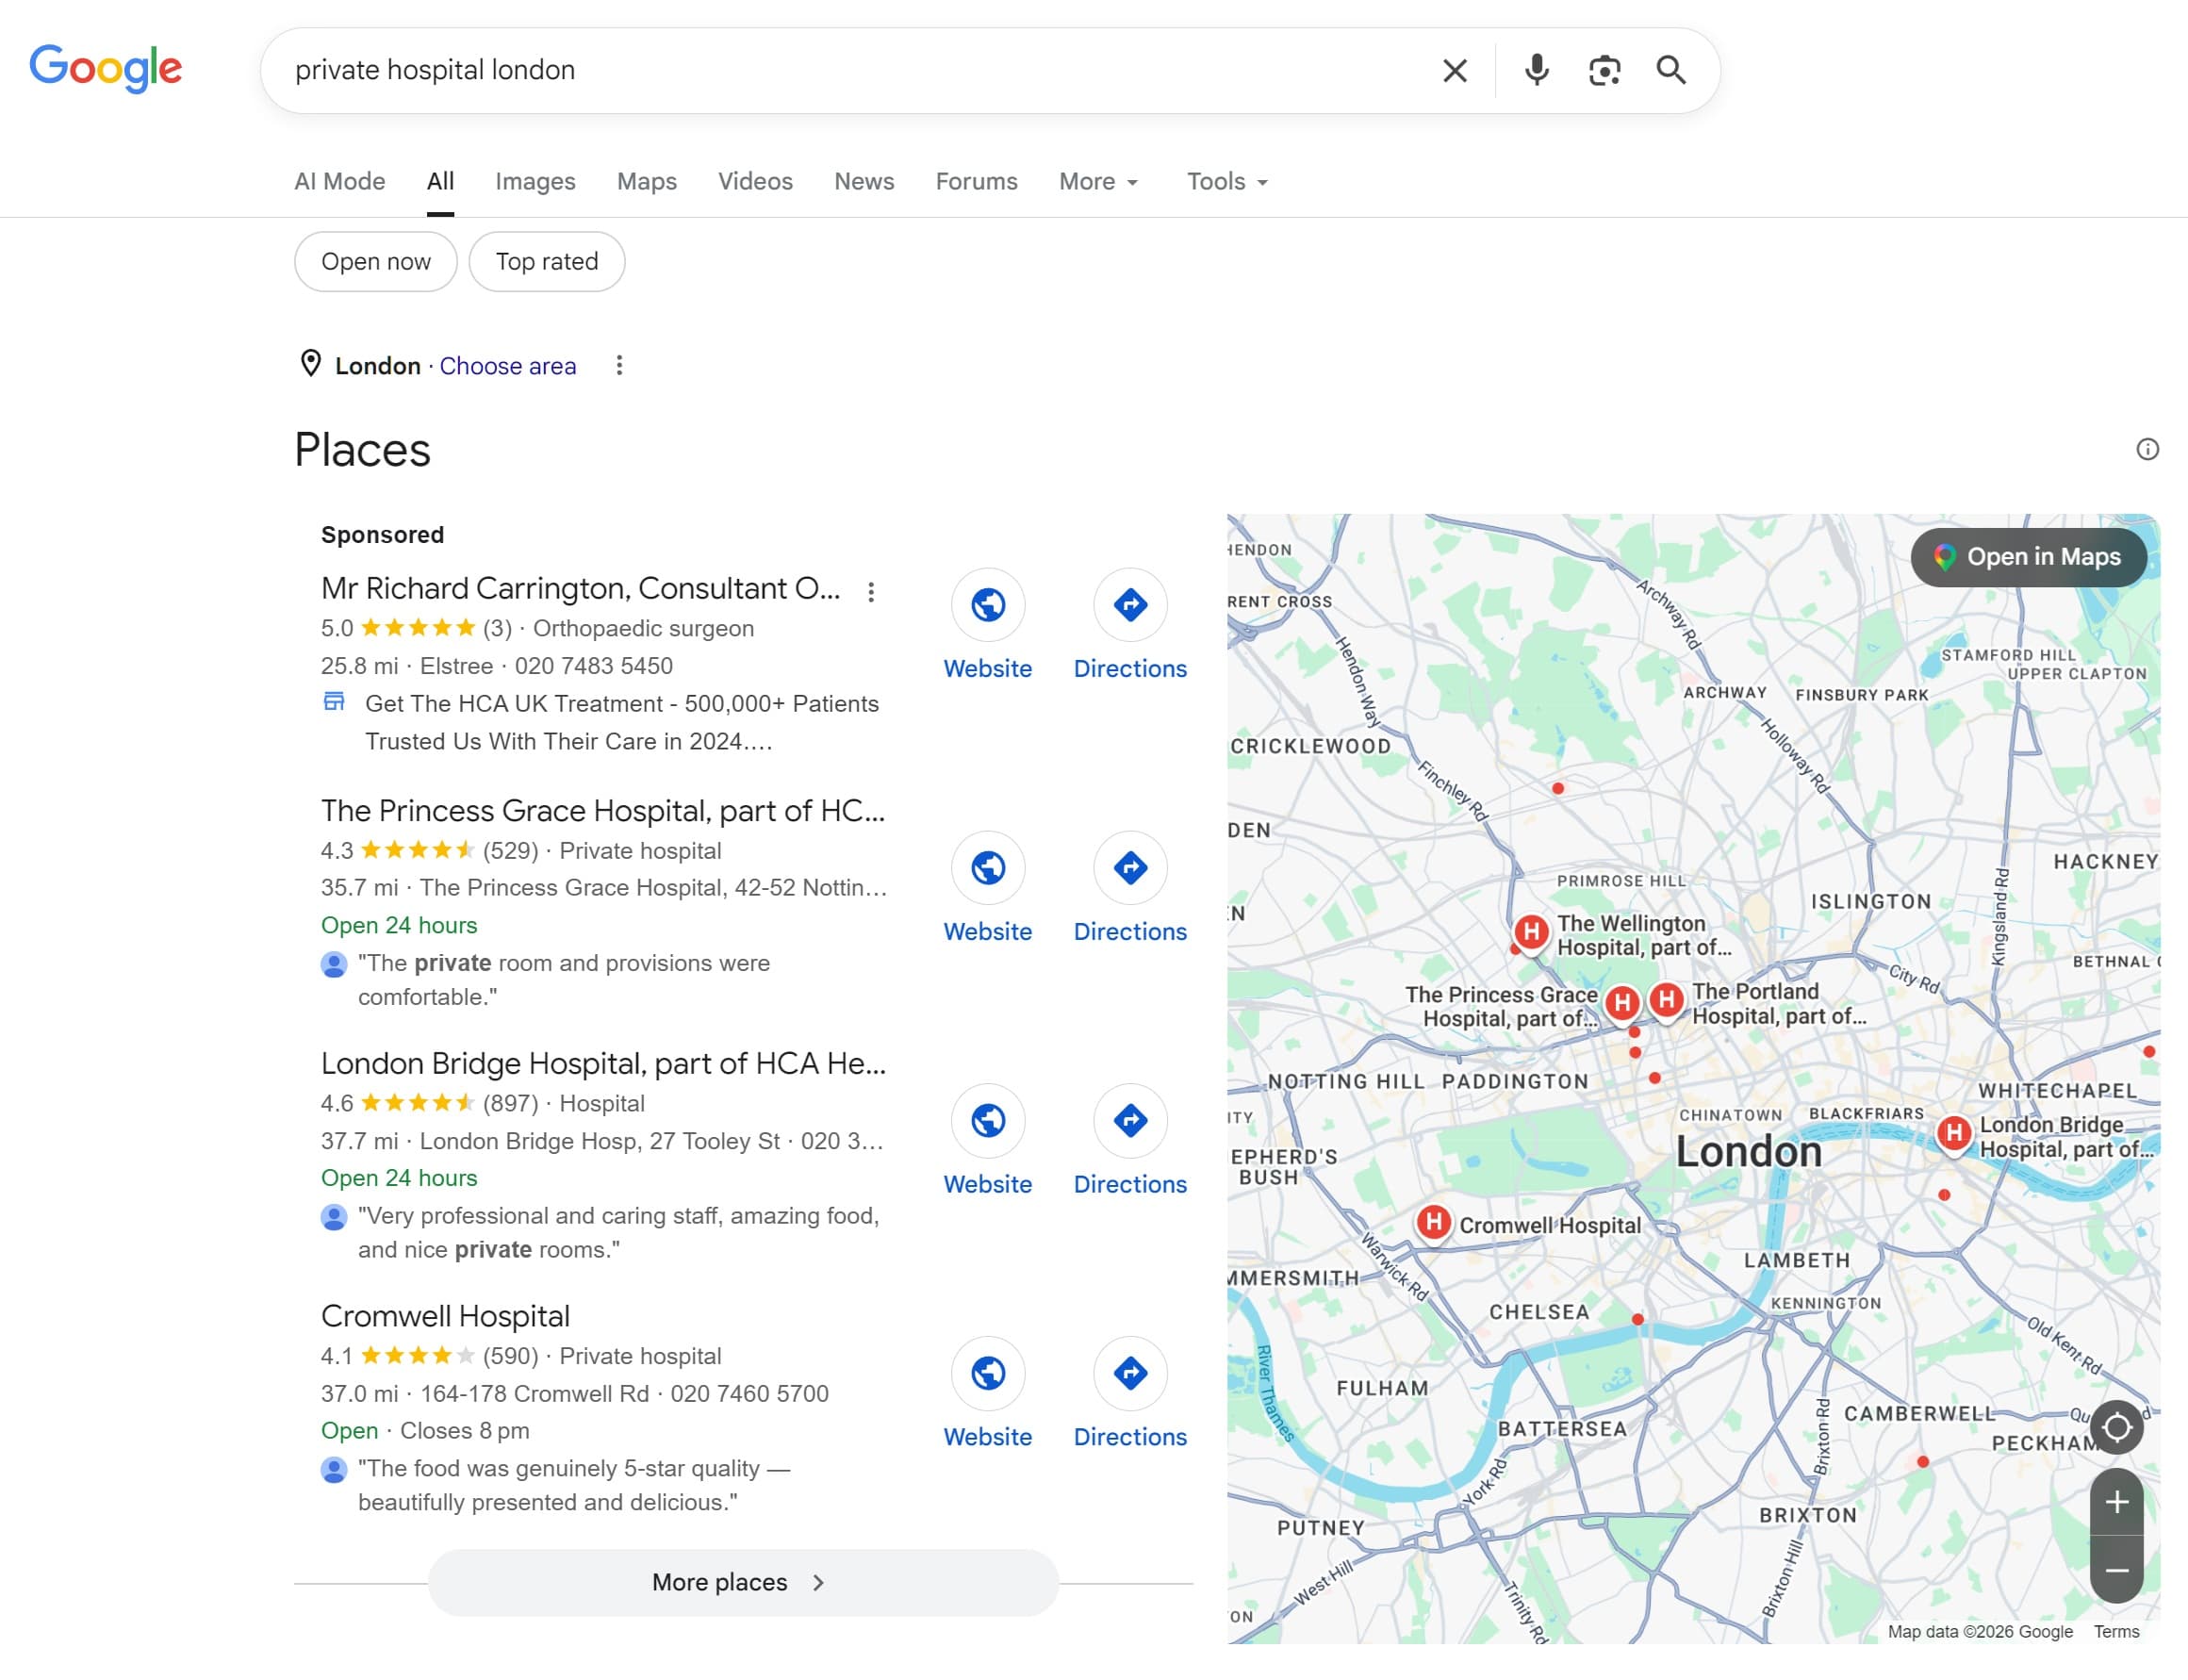
Task: Click the location pin icon beside London
Action: click(x=311, y=364)
